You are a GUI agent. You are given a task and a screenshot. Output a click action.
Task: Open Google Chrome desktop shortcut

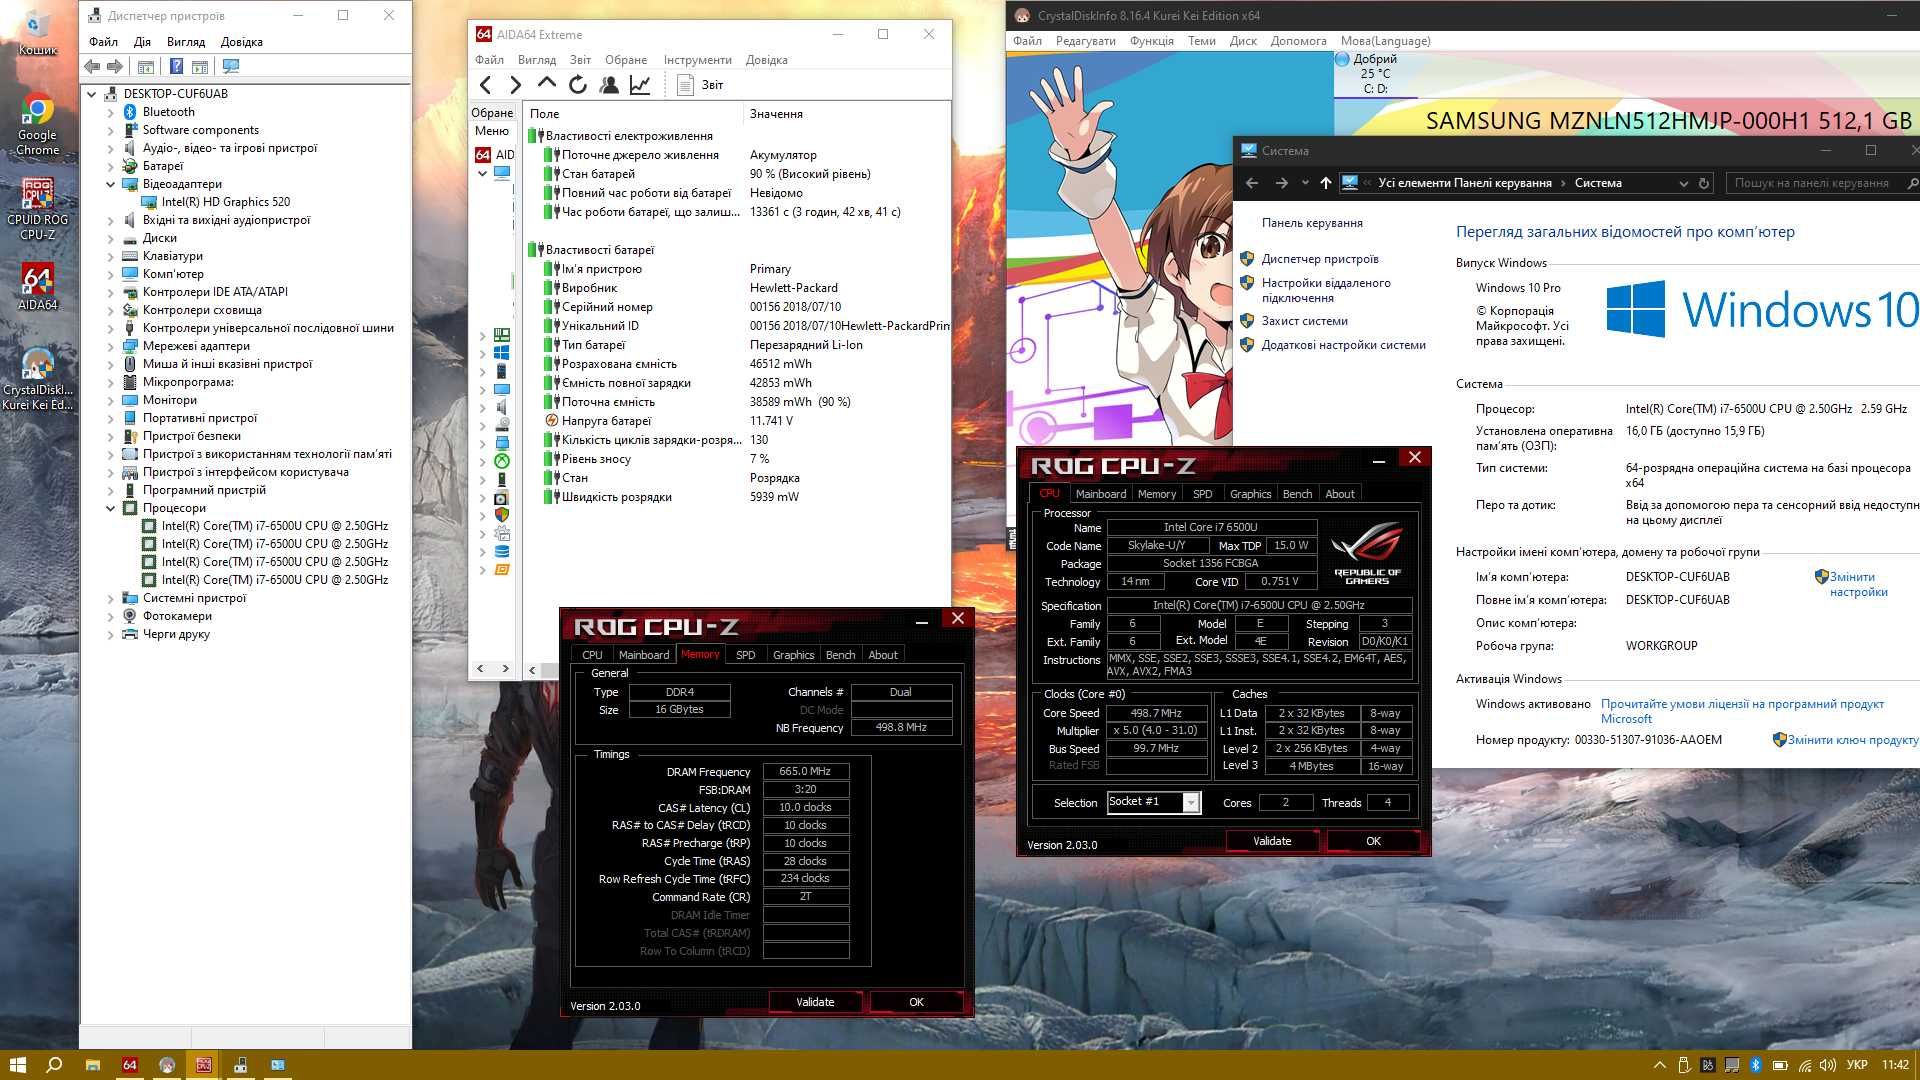point(37,125)
